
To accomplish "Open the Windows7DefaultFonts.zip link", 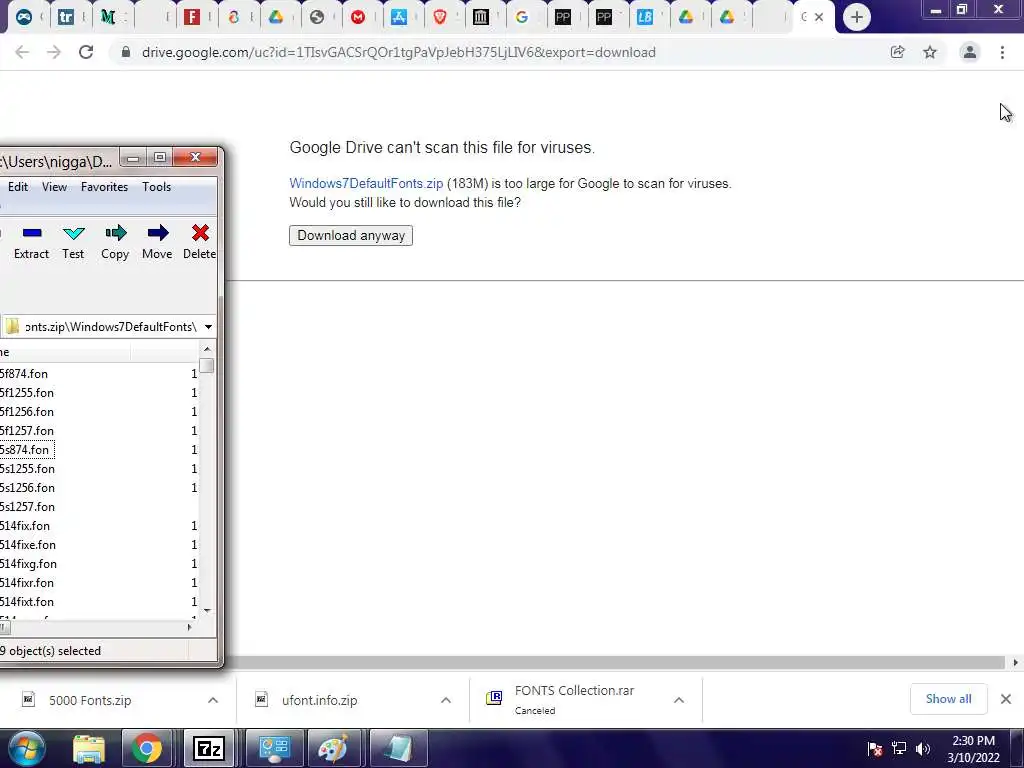I will (366, 184).
